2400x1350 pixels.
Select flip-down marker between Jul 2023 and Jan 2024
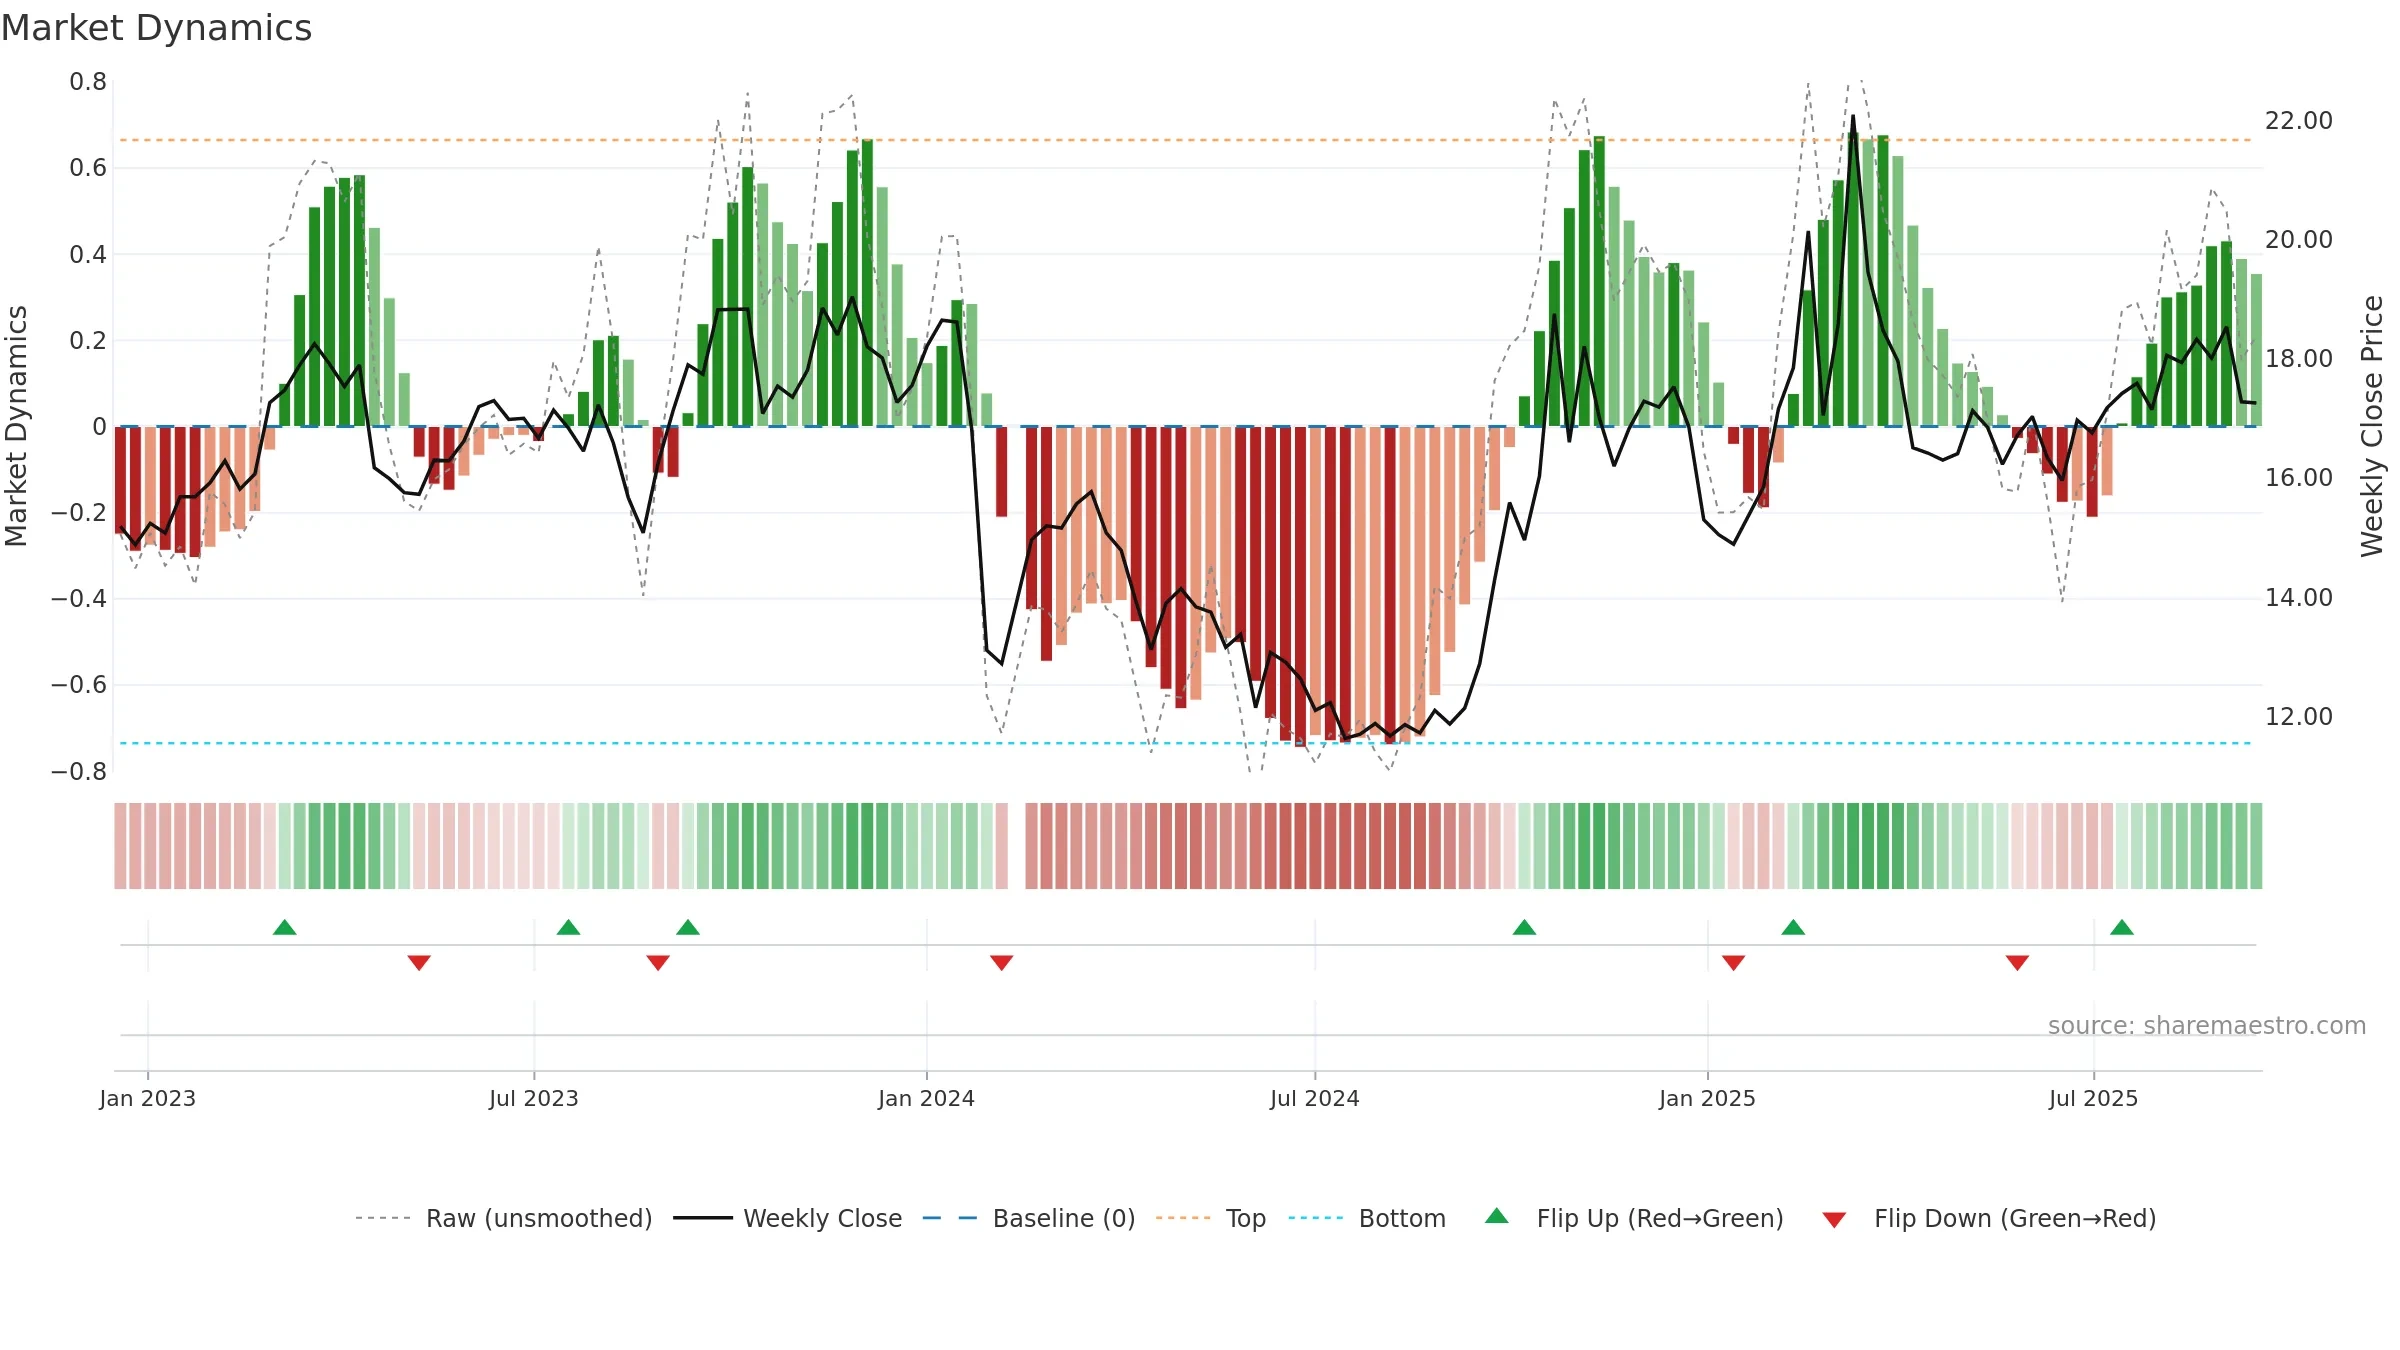click(658, 963)
